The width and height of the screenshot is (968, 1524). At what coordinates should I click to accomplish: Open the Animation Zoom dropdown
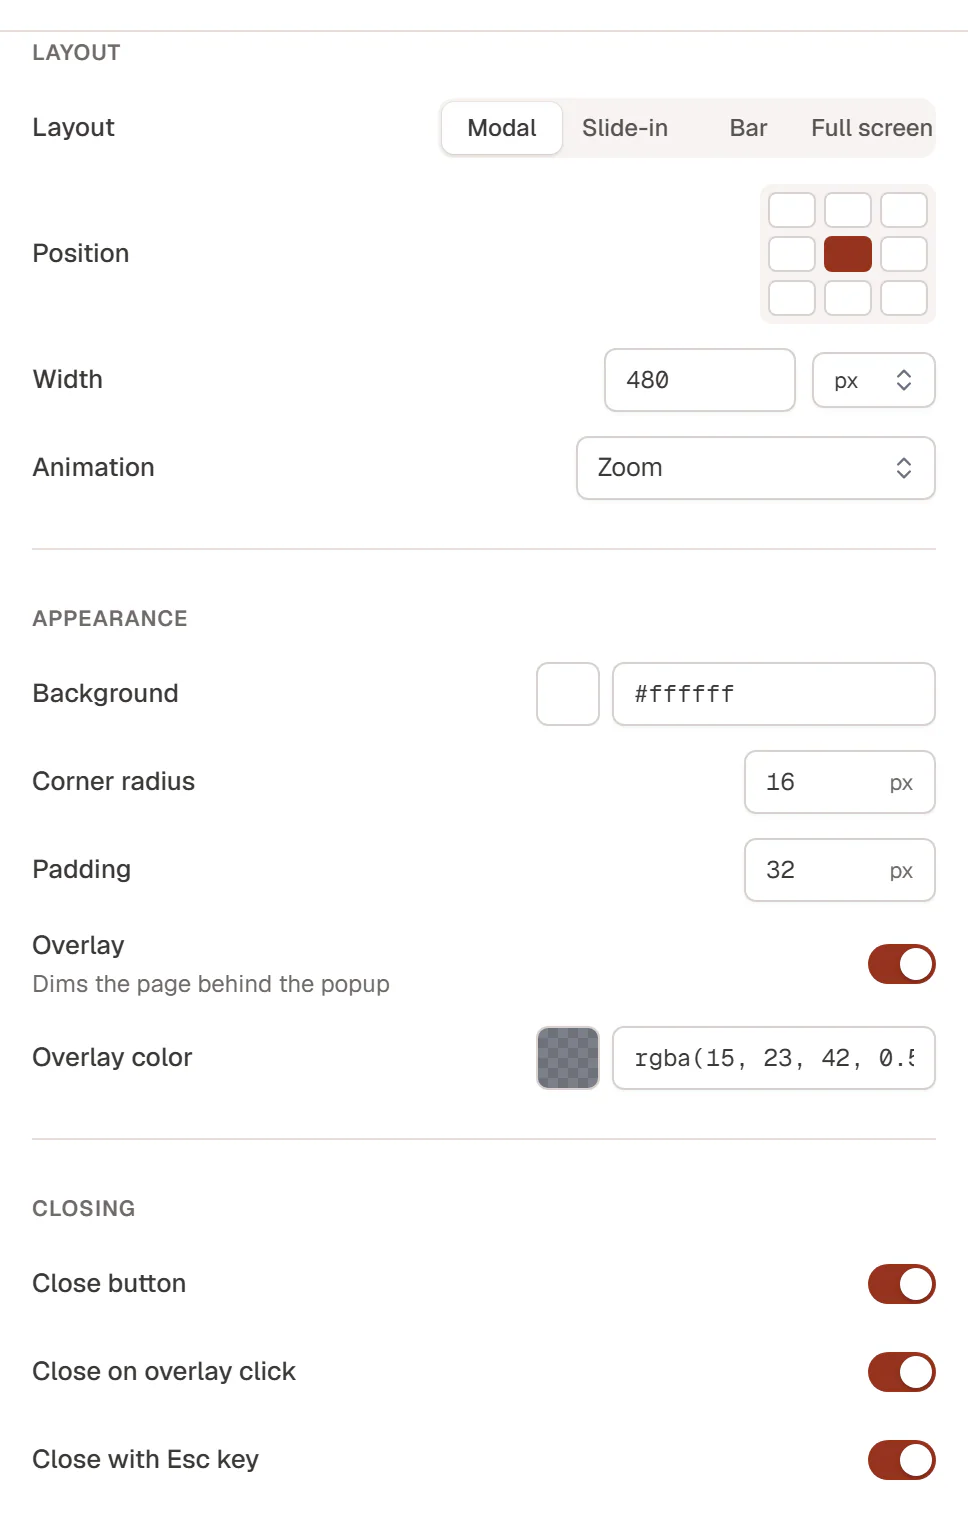coord(756,468)
